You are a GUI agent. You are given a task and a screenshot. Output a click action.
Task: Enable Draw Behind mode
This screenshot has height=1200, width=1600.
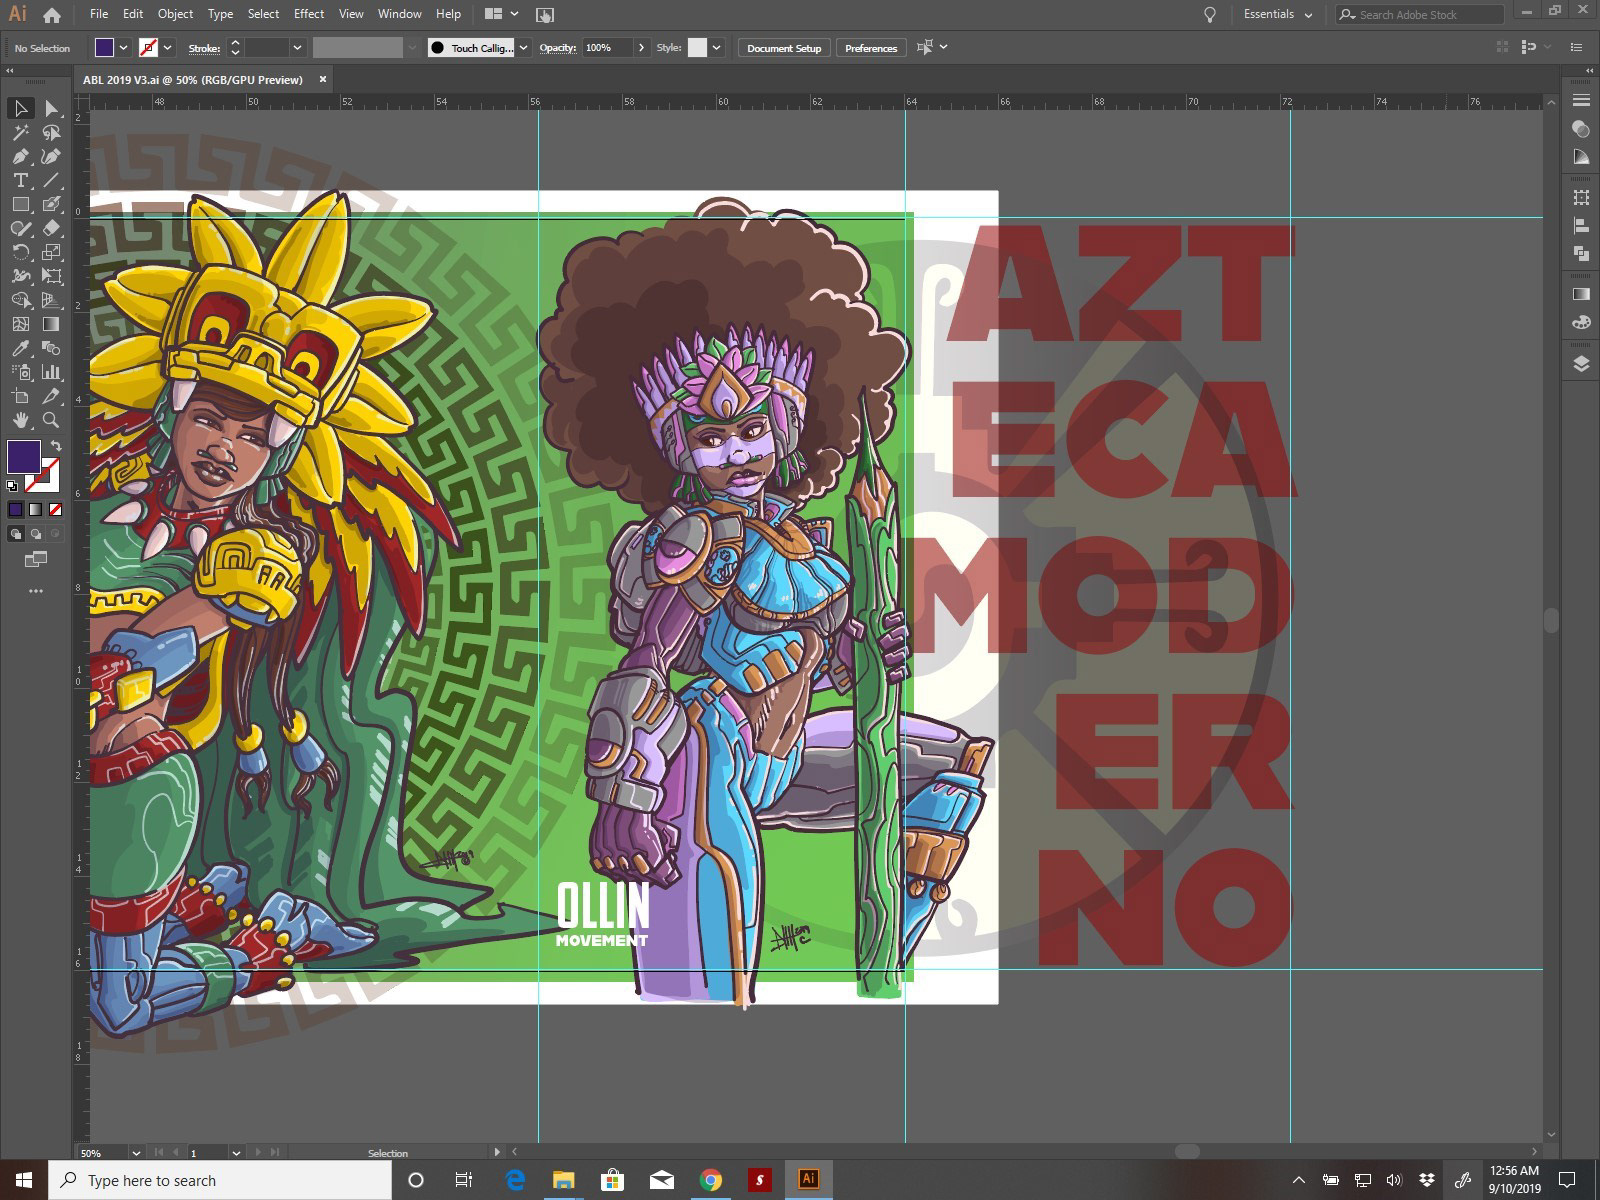click(36, 534)
